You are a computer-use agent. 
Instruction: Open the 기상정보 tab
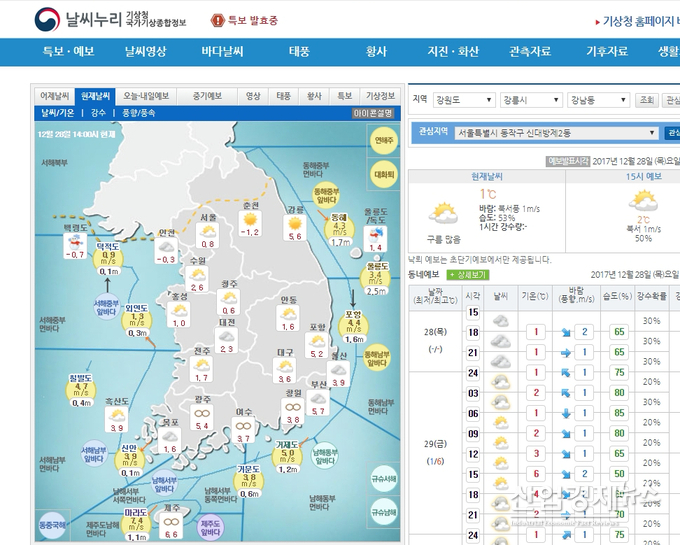tap(380, 96)
